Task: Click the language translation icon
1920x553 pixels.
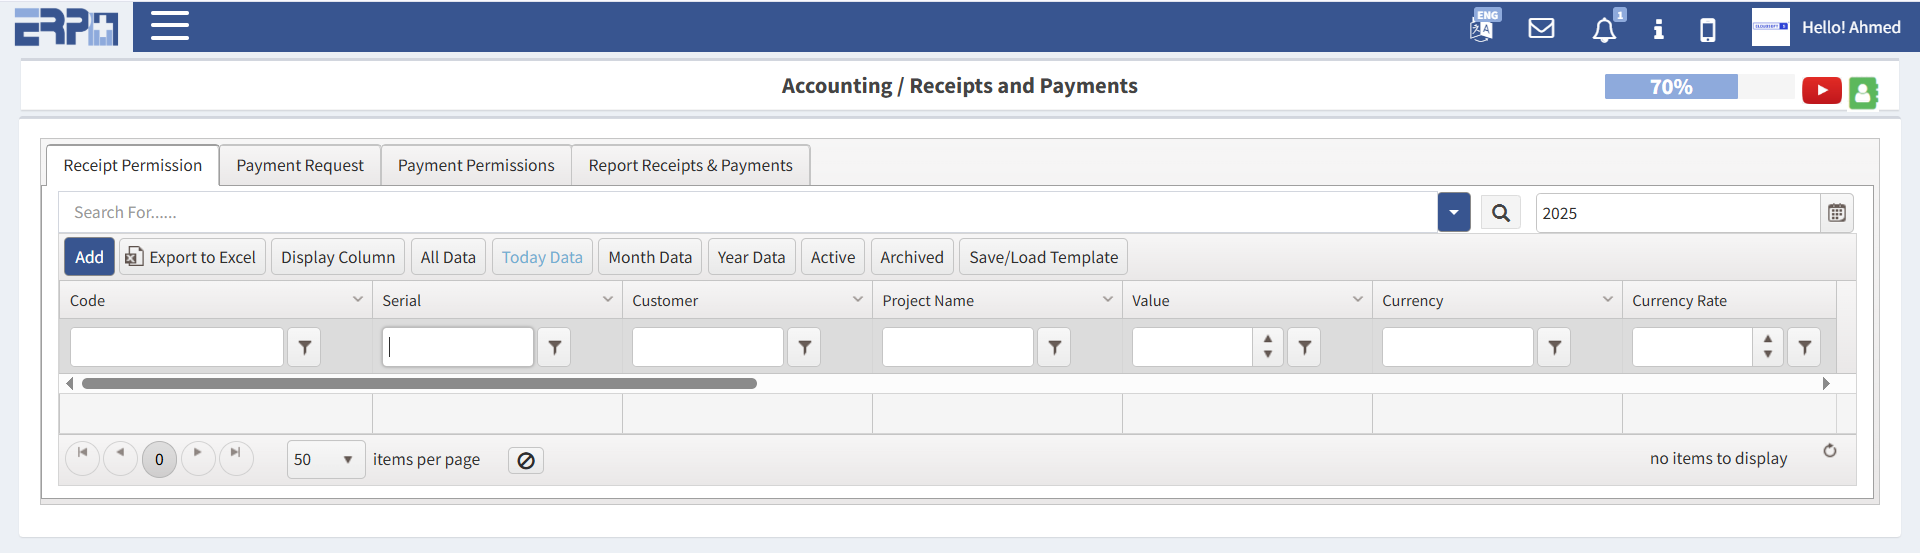Action: (1482, 28)
